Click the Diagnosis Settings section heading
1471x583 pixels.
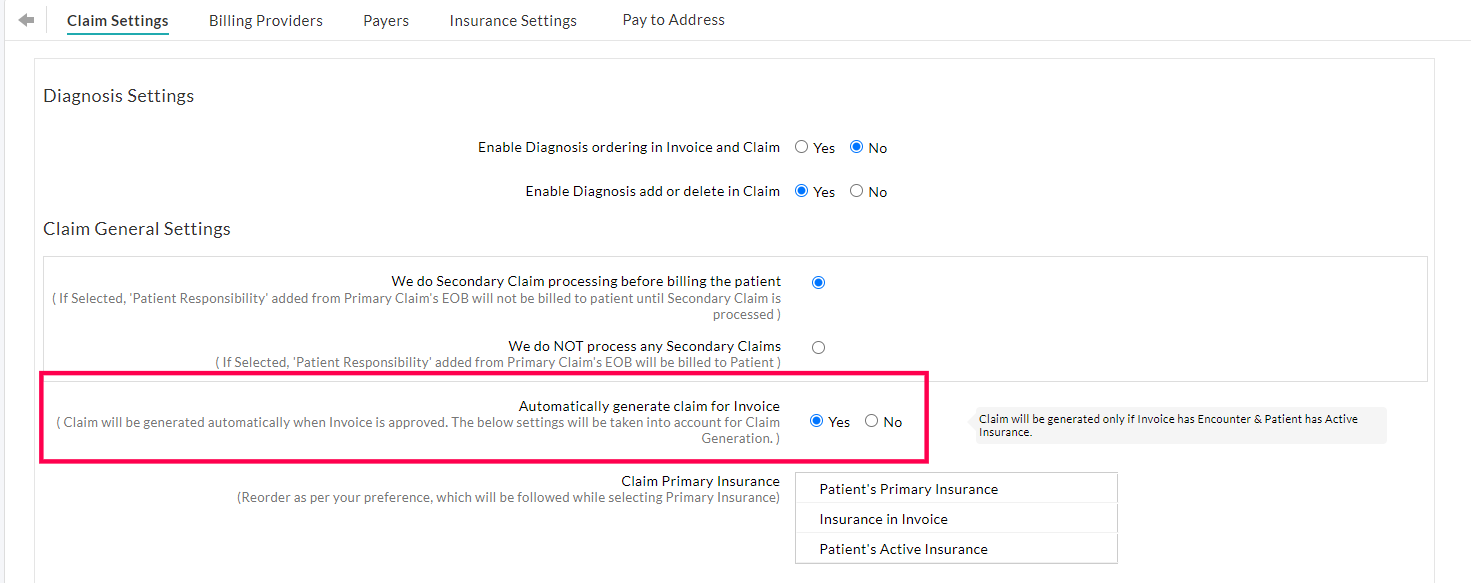(x=118, y=95)
